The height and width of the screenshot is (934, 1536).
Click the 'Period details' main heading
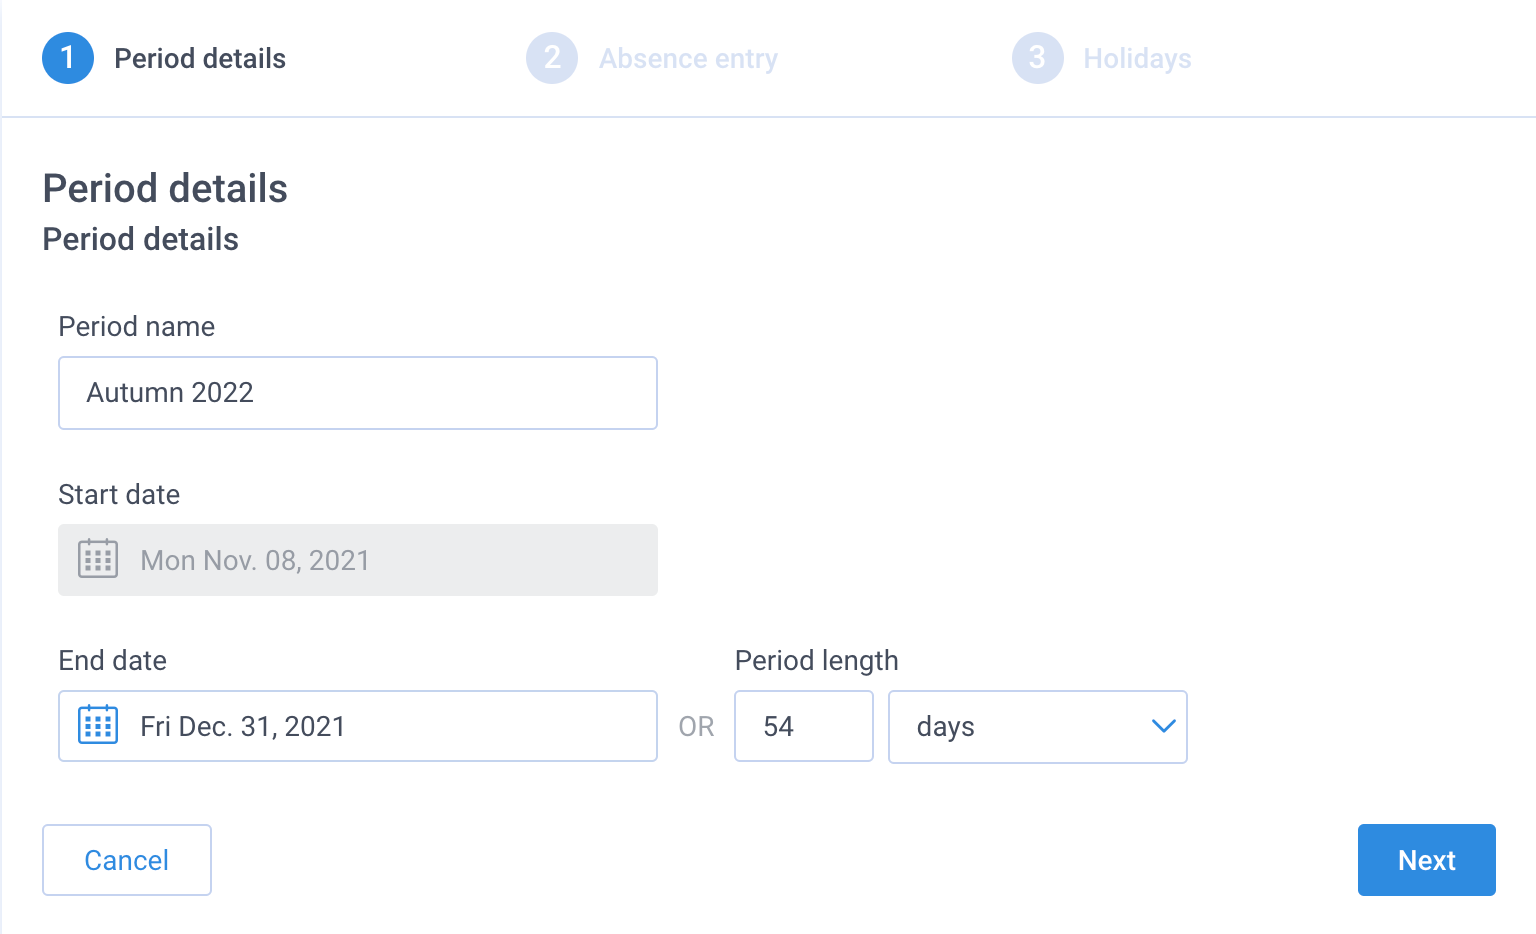pos(165,189)
